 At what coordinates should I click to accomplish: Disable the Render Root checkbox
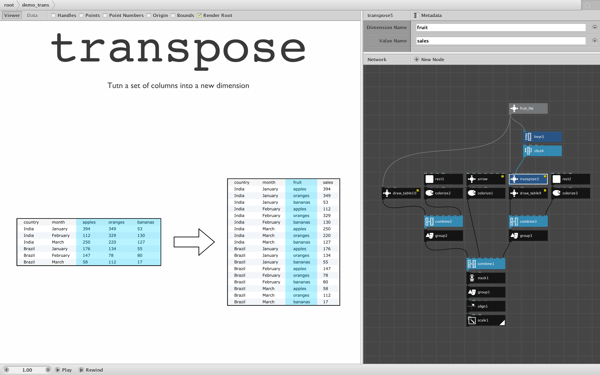click(x=199, y=15)
